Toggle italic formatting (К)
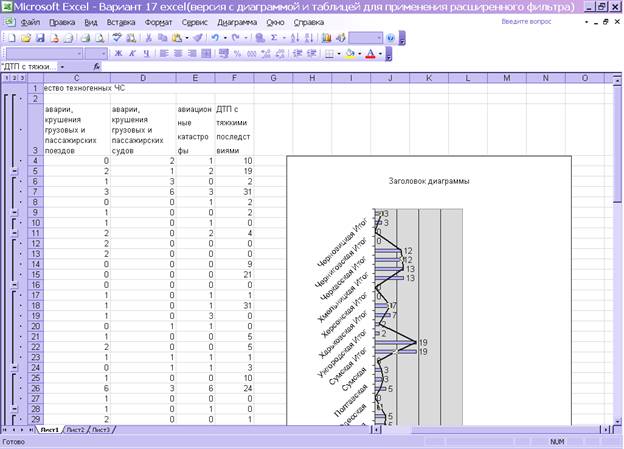The height and width of the screenshot is (449, 624). click(131, 53)
